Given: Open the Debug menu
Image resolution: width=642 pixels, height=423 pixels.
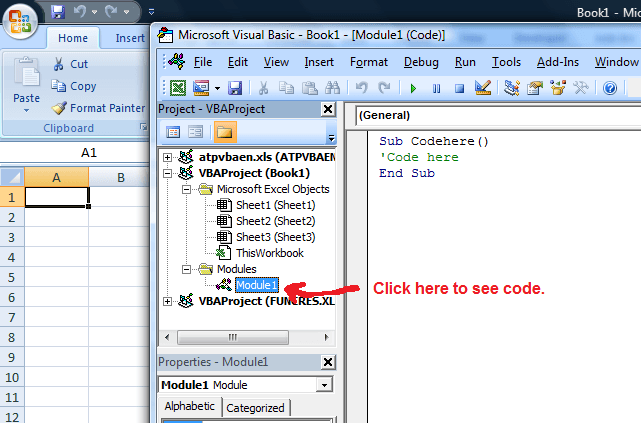Looking at the screenshot, I should point(421,62).
